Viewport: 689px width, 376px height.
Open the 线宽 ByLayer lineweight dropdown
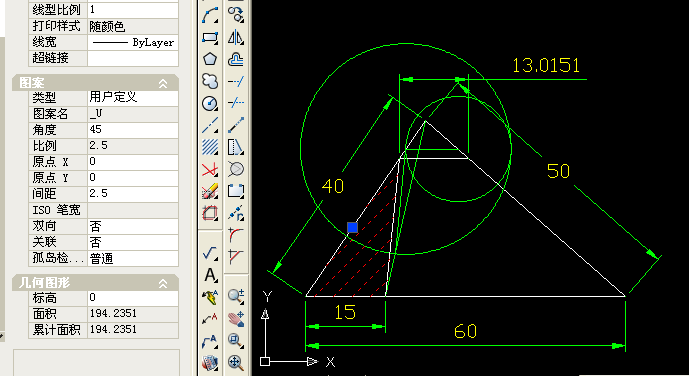[x=133, y=42]
